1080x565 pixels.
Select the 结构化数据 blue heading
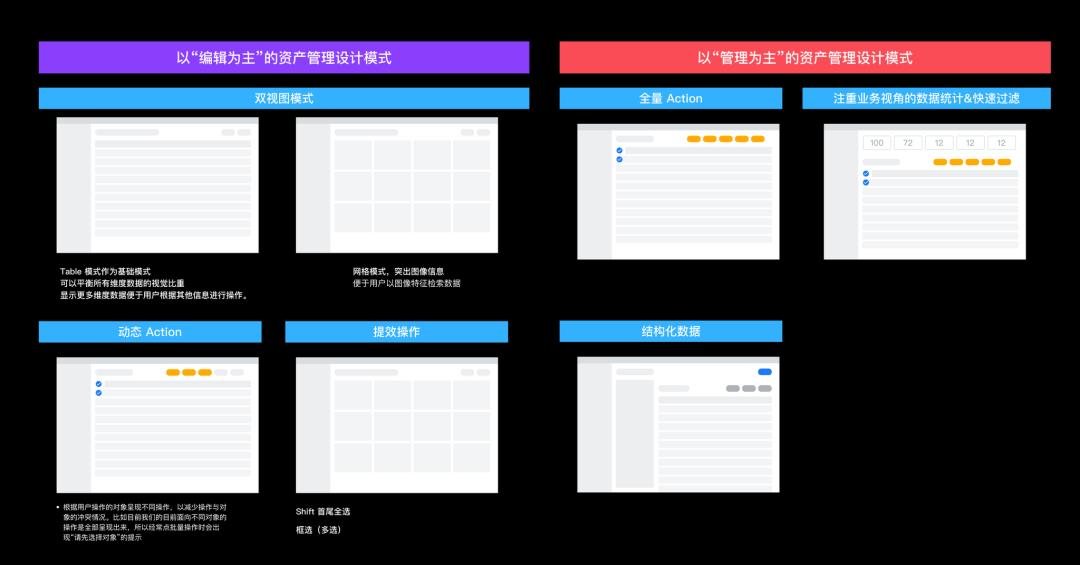(x=670, y=331)
